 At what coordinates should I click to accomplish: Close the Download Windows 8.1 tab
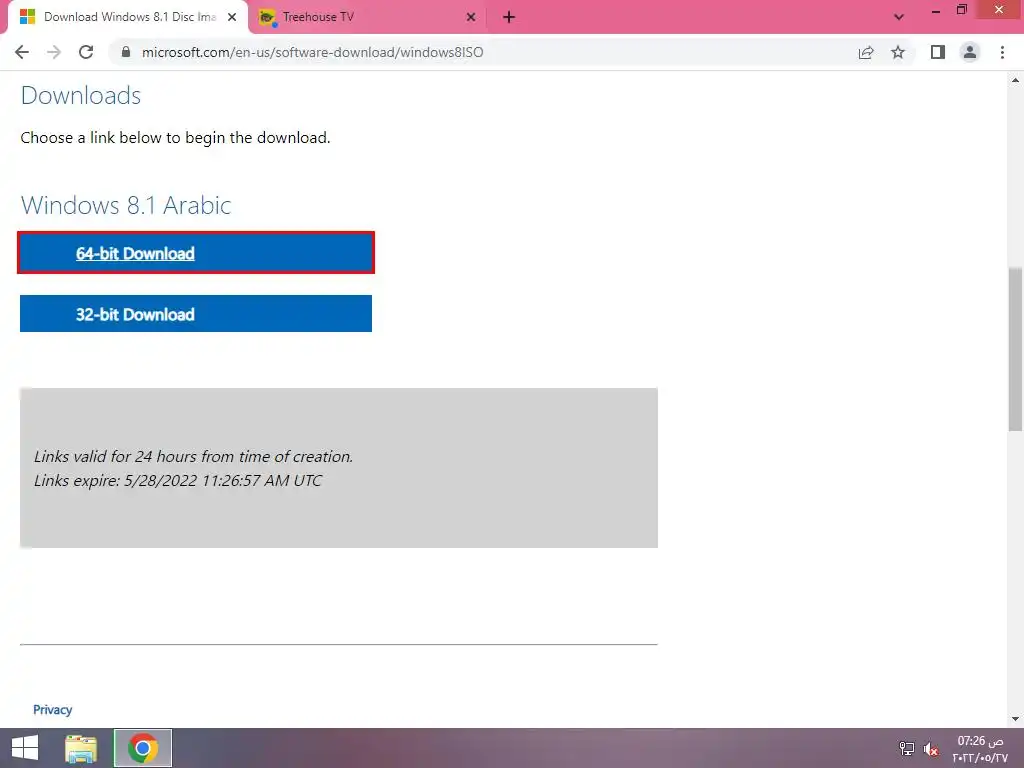click(x=232, y=17)
